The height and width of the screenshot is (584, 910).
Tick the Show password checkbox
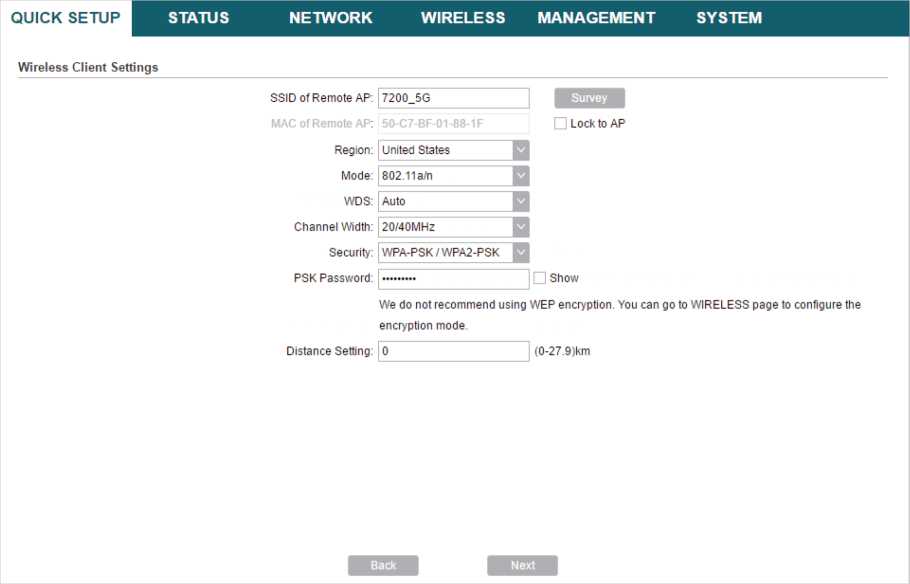point(540,278)
